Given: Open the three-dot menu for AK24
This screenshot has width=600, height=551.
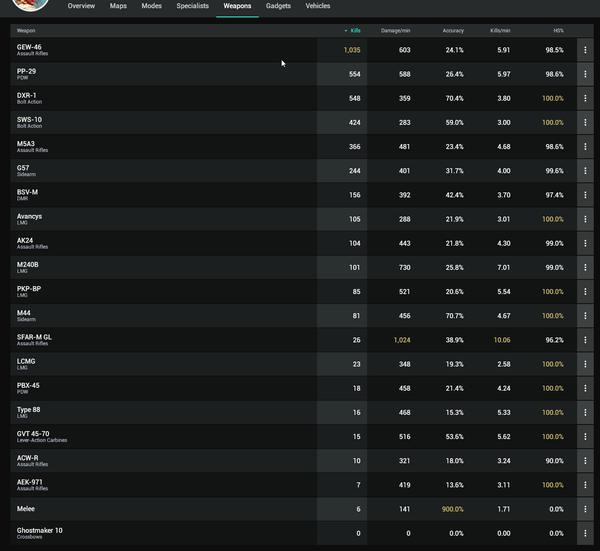Looking at the screenshot, I should click(585, 243).
